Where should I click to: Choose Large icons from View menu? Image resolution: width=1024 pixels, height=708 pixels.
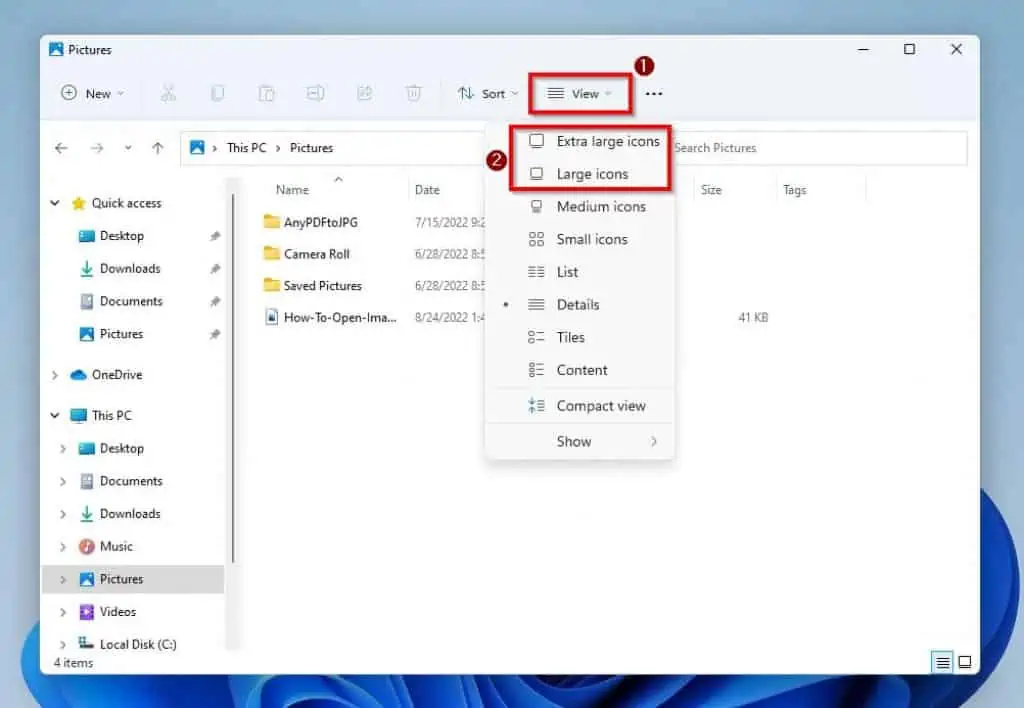(x=580, y=174)
